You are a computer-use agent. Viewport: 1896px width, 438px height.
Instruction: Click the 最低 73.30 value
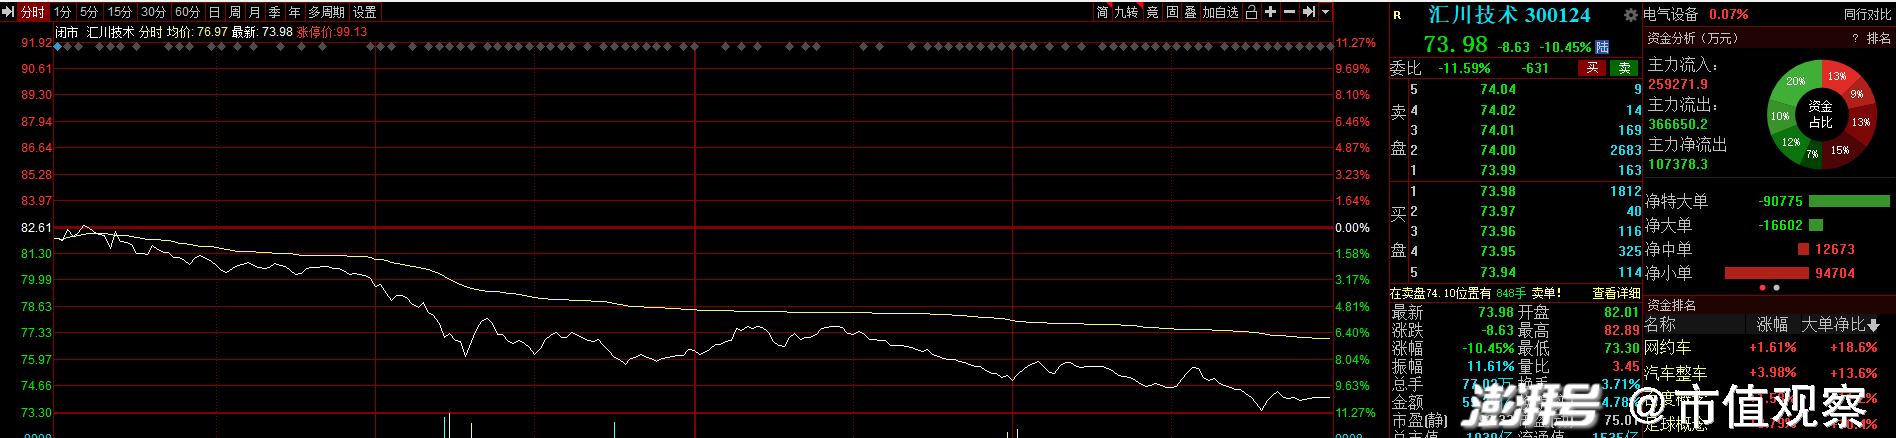[1622, 348]
